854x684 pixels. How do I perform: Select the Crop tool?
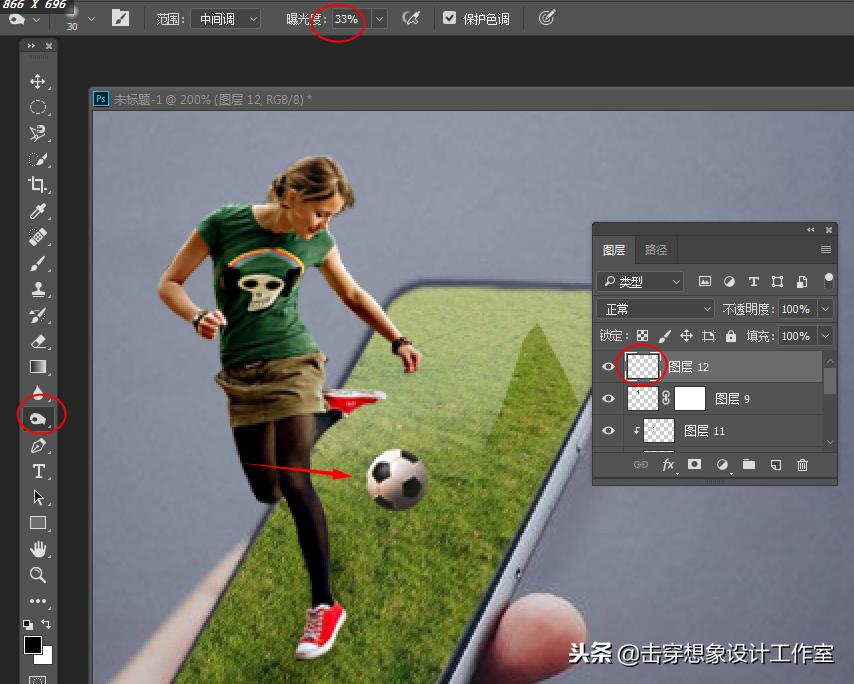38,185
